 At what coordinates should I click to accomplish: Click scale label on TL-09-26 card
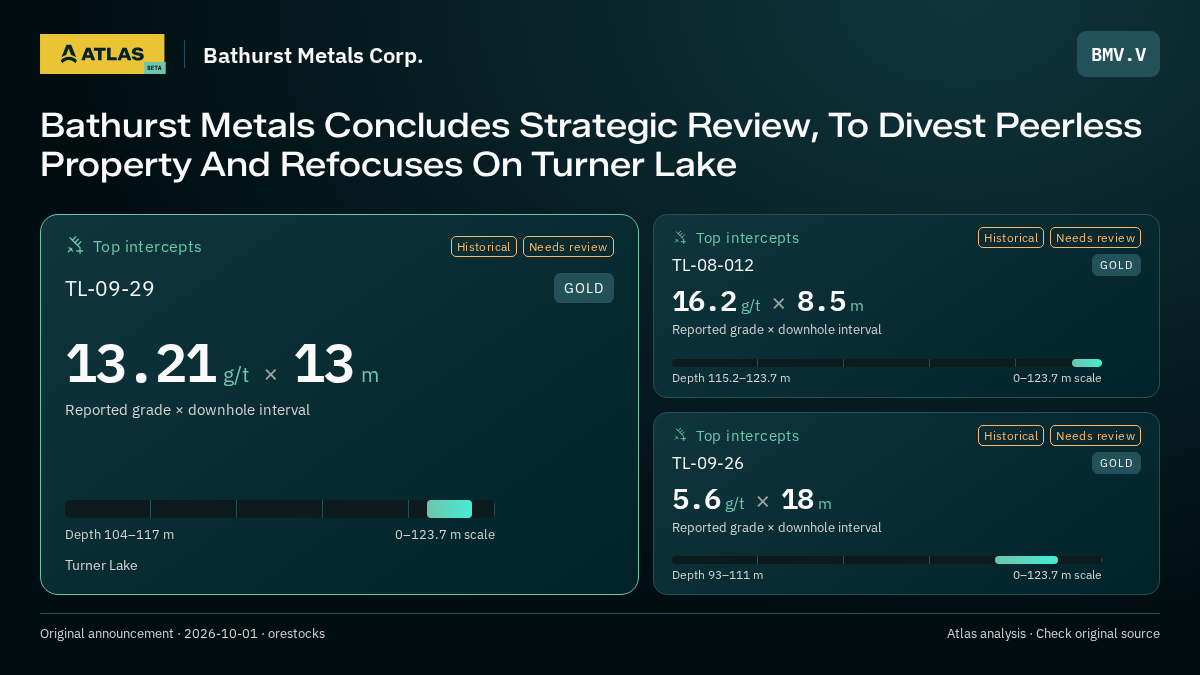pos(1057,575)
